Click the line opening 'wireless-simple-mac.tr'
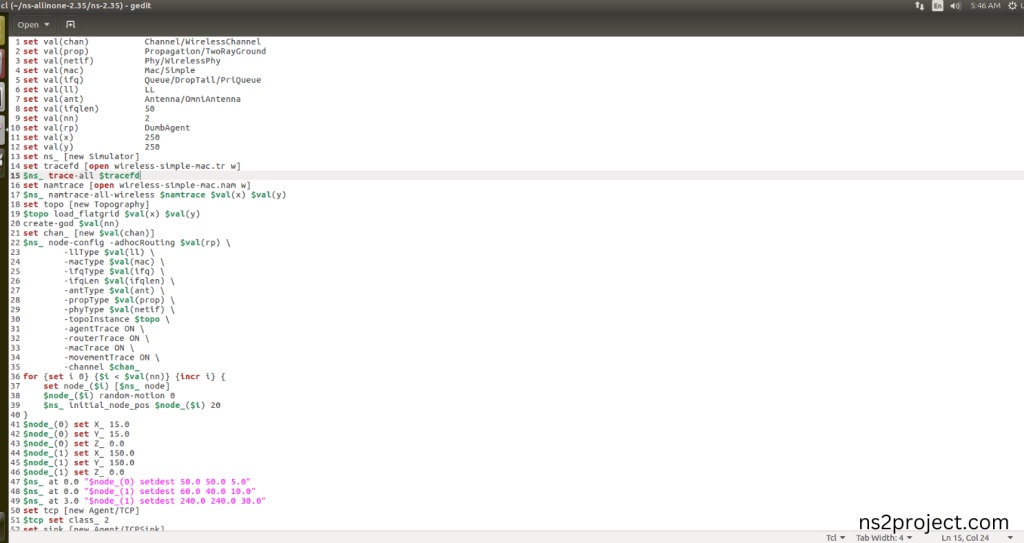The width and height of the screenshot is (1024, 543). 132,166
